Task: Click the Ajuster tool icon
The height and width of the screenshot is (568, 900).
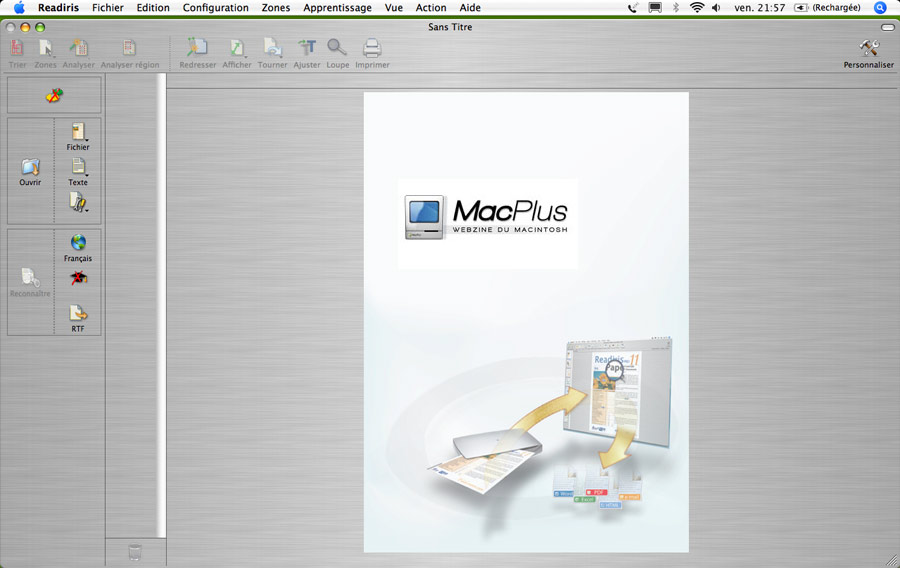Action: click(307, 49)
